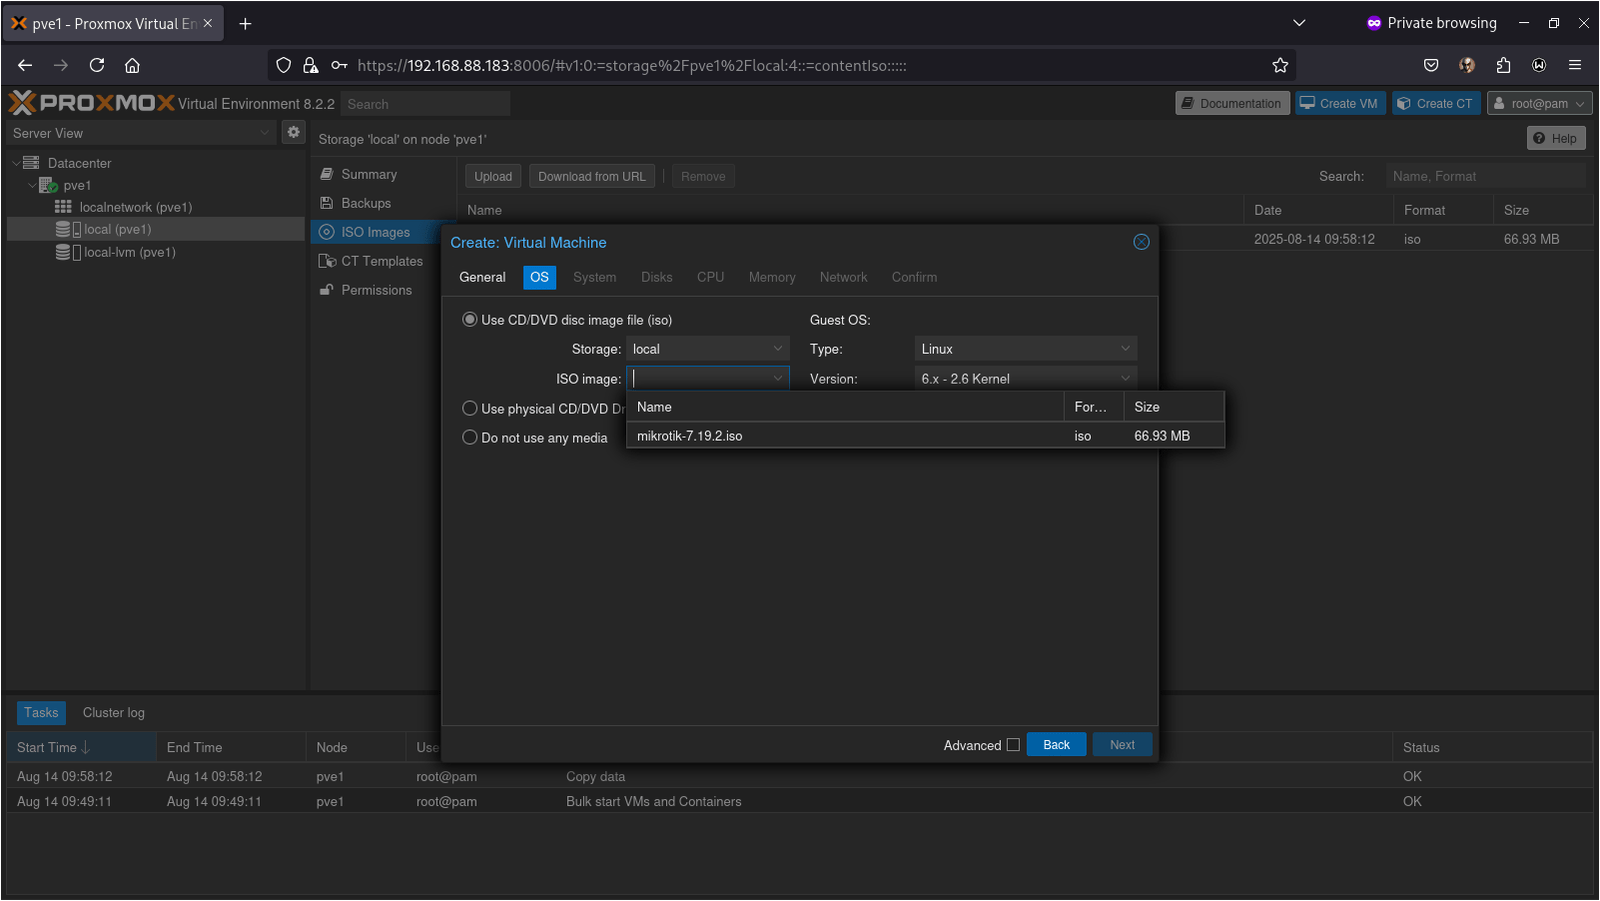Collapse the pve1 tree node

tap(32, 185)
